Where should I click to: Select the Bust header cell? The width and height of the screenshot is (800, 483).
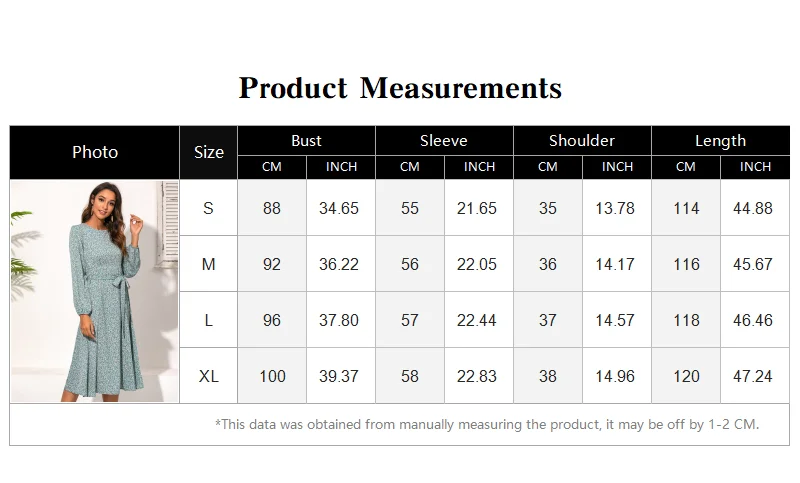click(x=306, y=140)
